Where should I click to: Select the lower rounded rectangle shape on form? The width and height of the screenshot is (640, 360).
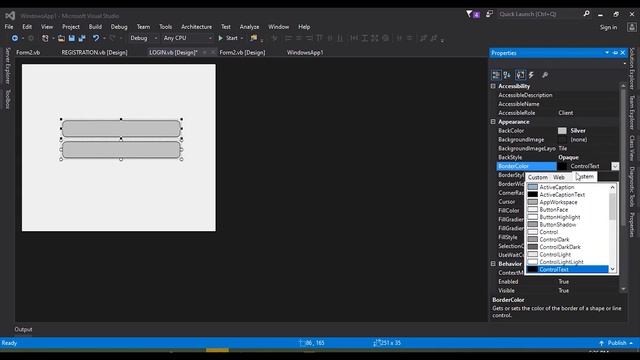click(x=121, y=149)
